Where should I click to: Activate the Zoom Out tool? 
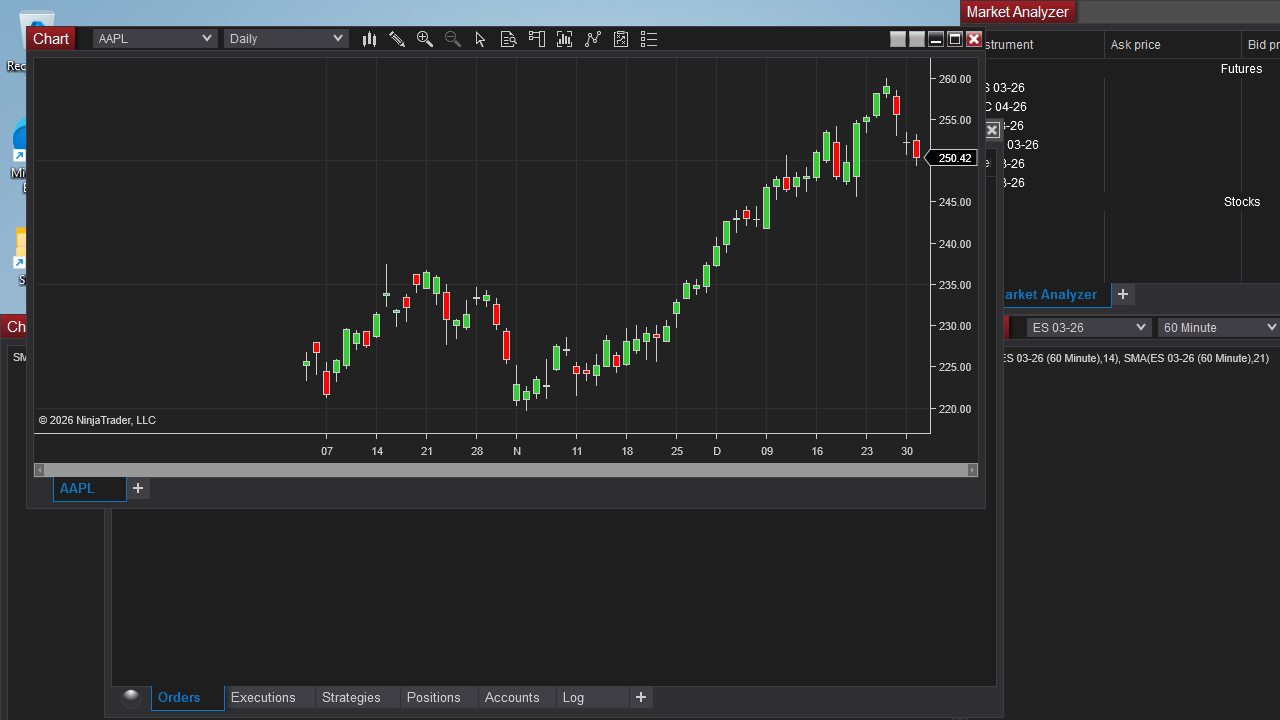[x=452, y=39]
